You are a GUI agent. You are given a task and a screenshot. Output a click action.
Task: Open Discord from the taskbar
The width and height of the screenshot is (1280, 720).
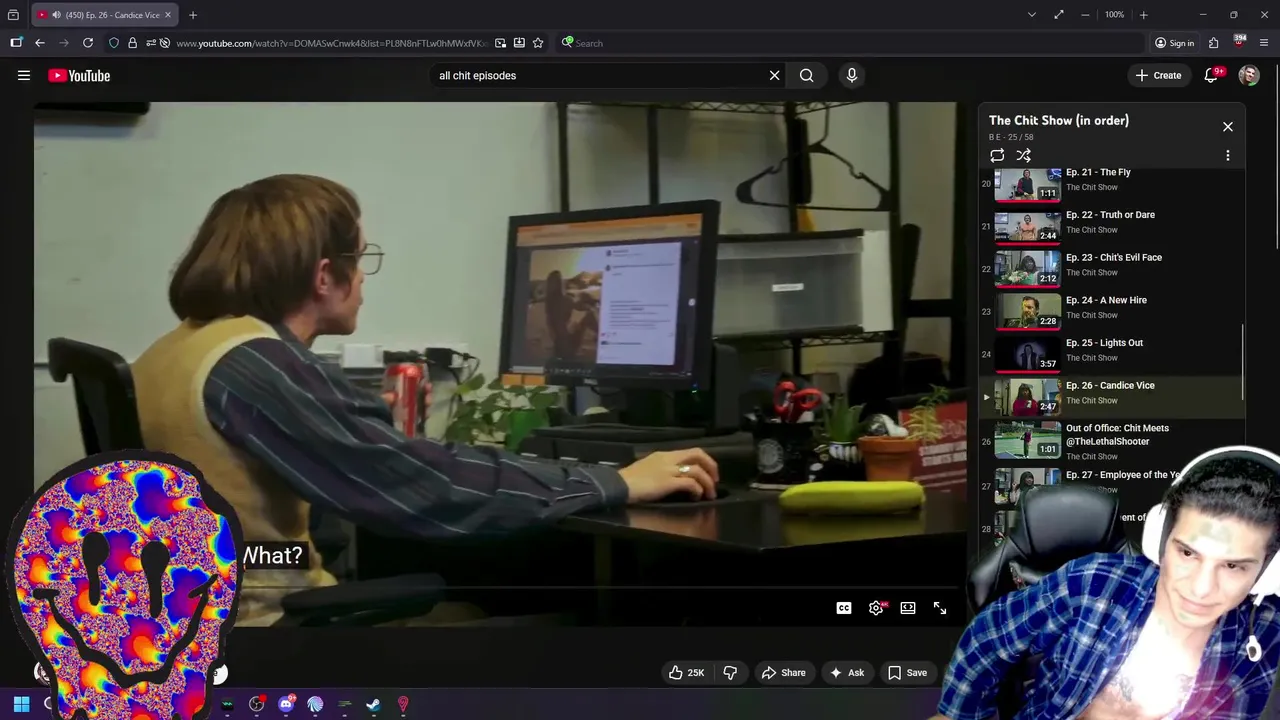tap(286, 705)
